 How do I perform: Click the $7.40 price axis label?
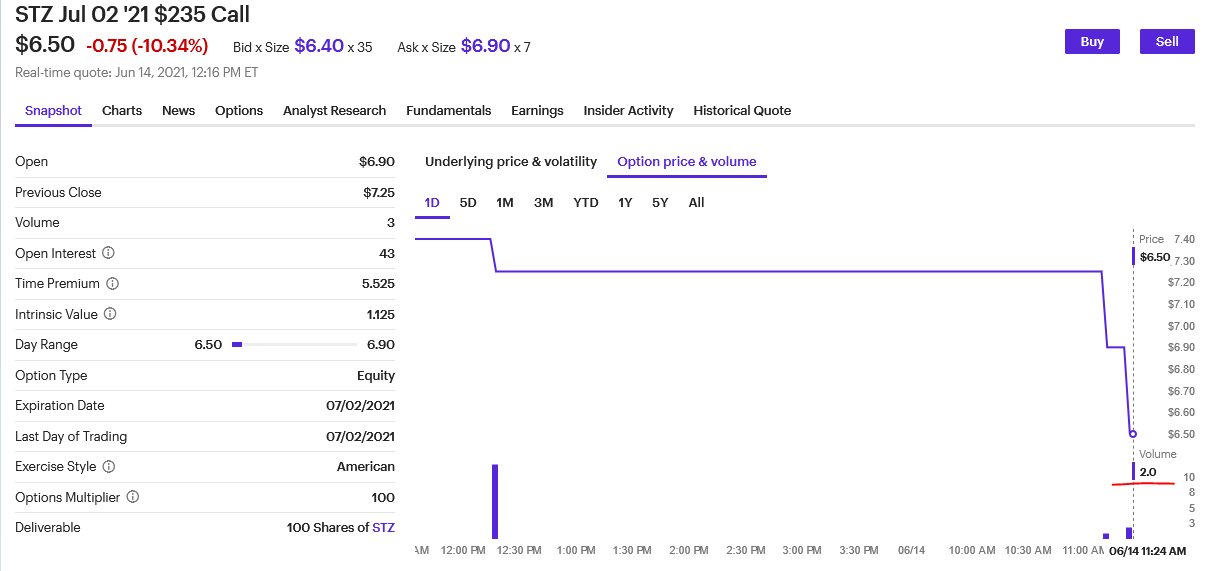1185,239
